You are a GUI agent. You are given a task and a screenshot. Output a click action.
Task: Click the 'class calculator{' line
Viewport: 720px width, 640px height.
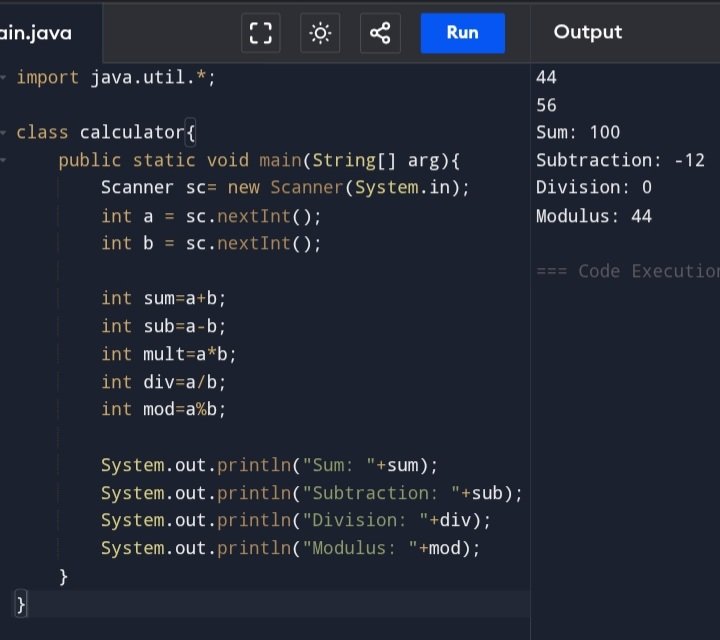[x=106, y=133]
